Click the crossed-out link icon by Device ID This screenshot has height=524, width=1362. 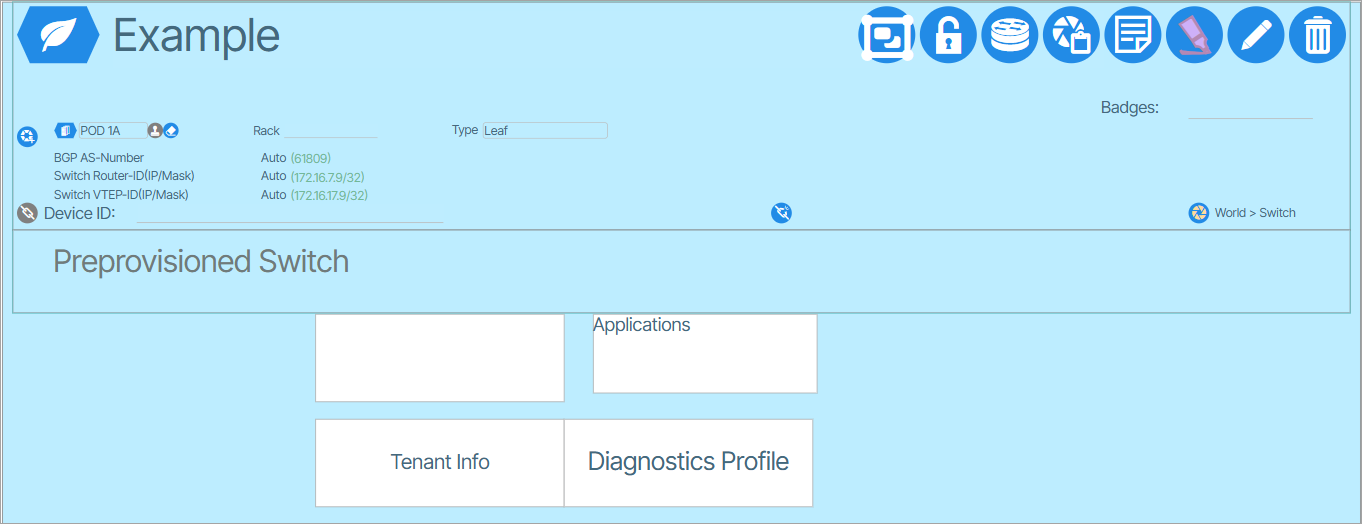[x=28, y=213]
